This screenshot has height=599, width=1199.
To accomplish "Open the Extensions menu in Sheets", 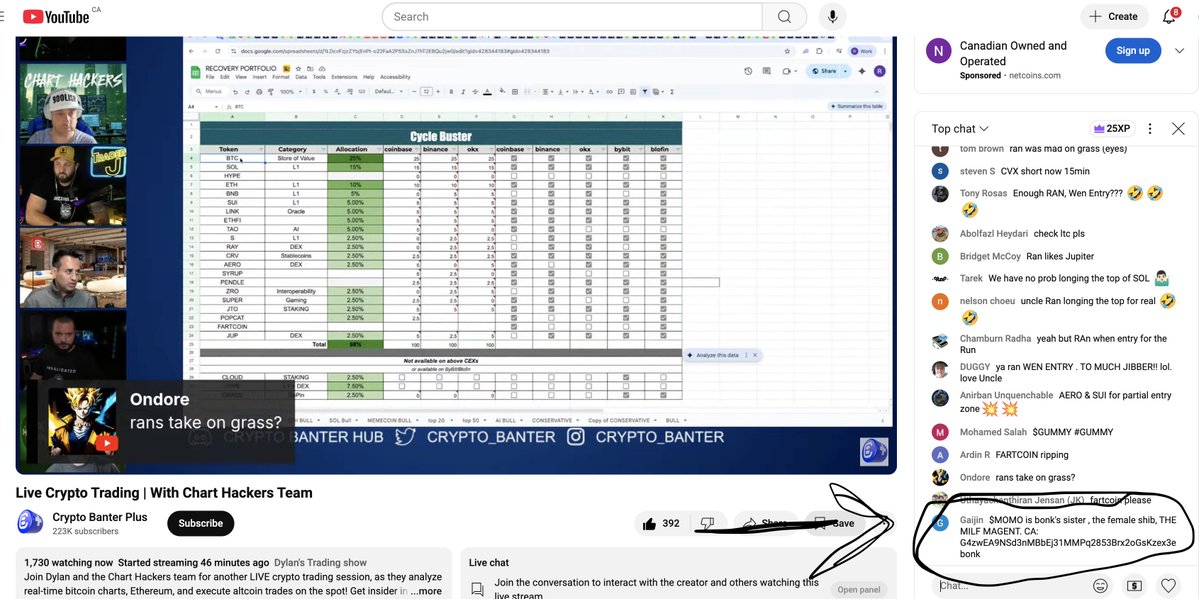I will (344, 77).
